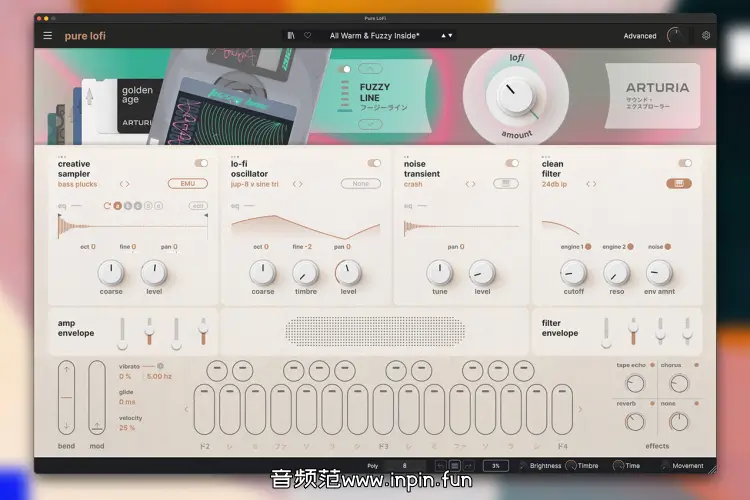
Task: Open crash noise sample name
Action: [413, 184]
